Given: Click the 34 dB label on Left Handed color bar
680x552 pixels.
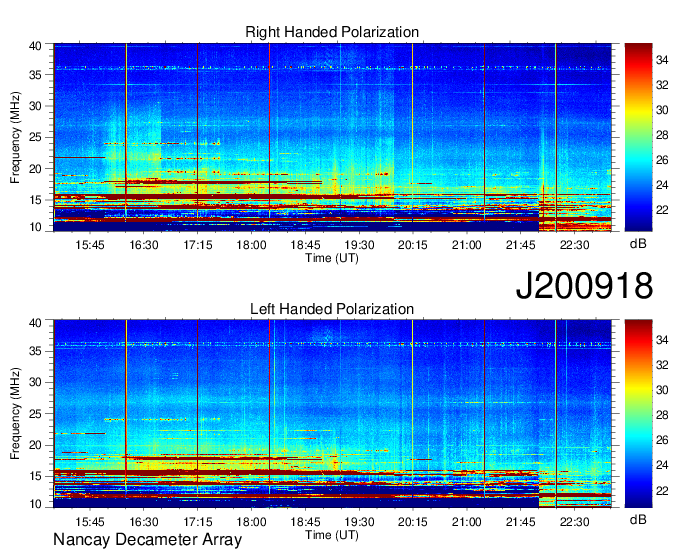Looking at the screenshot, I should tap(662, 340).
